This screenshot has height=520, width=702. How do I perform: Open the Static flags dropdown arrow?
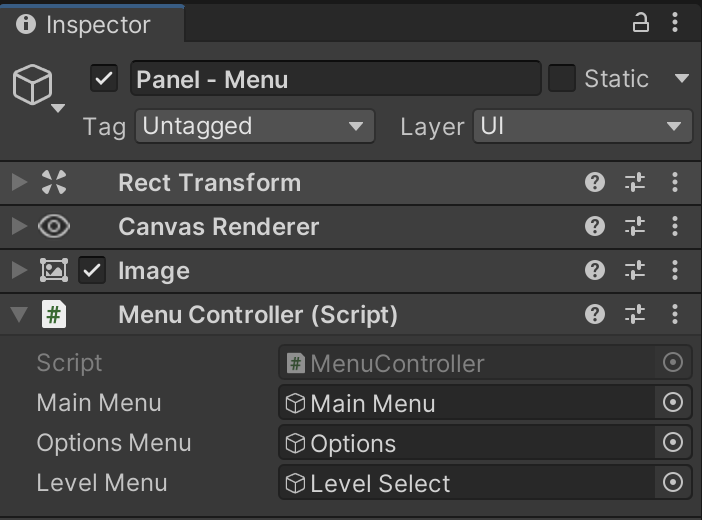682,78
